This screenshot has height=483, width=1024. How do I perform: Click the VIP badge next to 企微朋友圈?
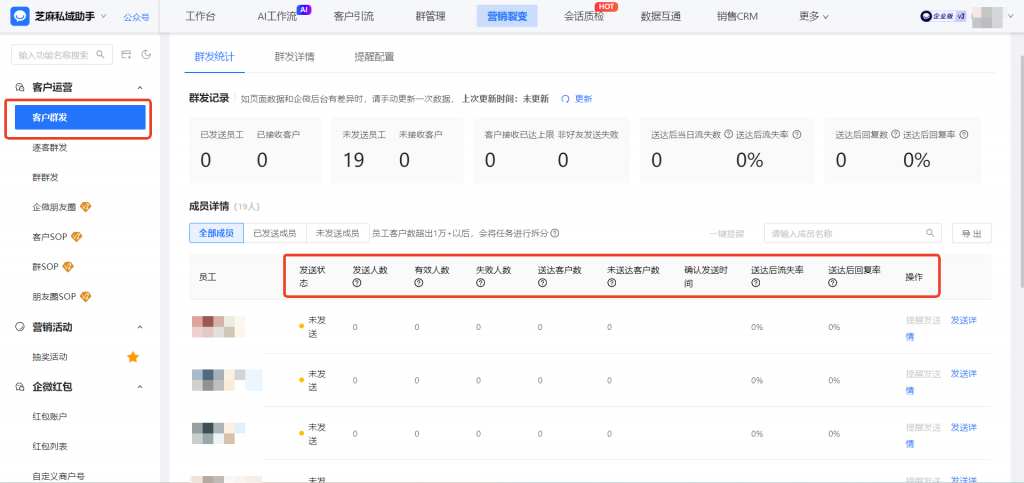click(x=86, y=207)
